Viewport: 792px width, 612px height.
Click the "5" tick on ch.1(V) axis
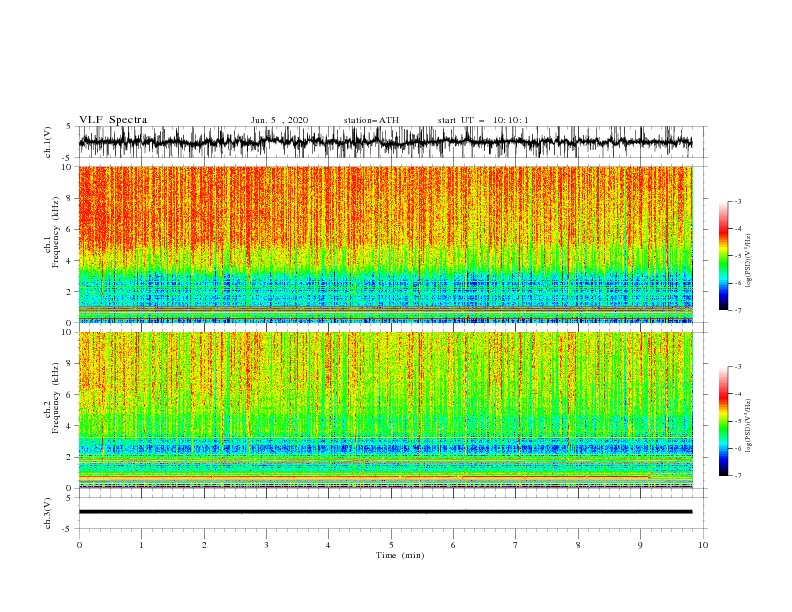click(x=70, y=126)
